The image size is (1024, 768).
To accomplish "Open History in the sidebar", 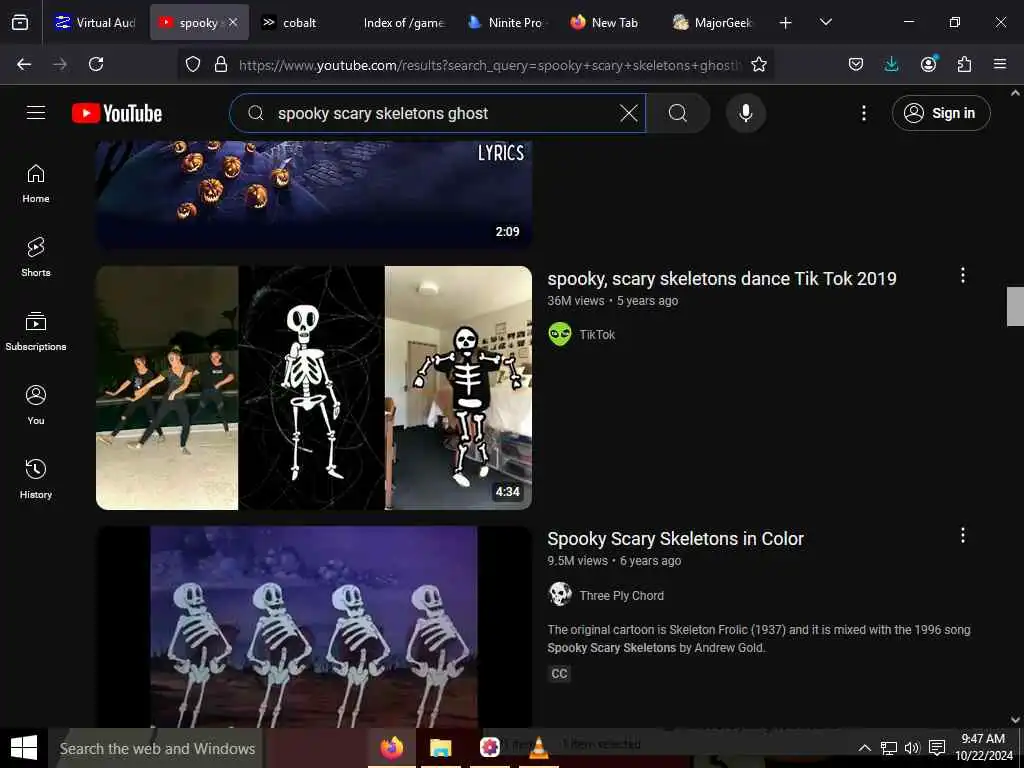I will (x=36, y=479).
